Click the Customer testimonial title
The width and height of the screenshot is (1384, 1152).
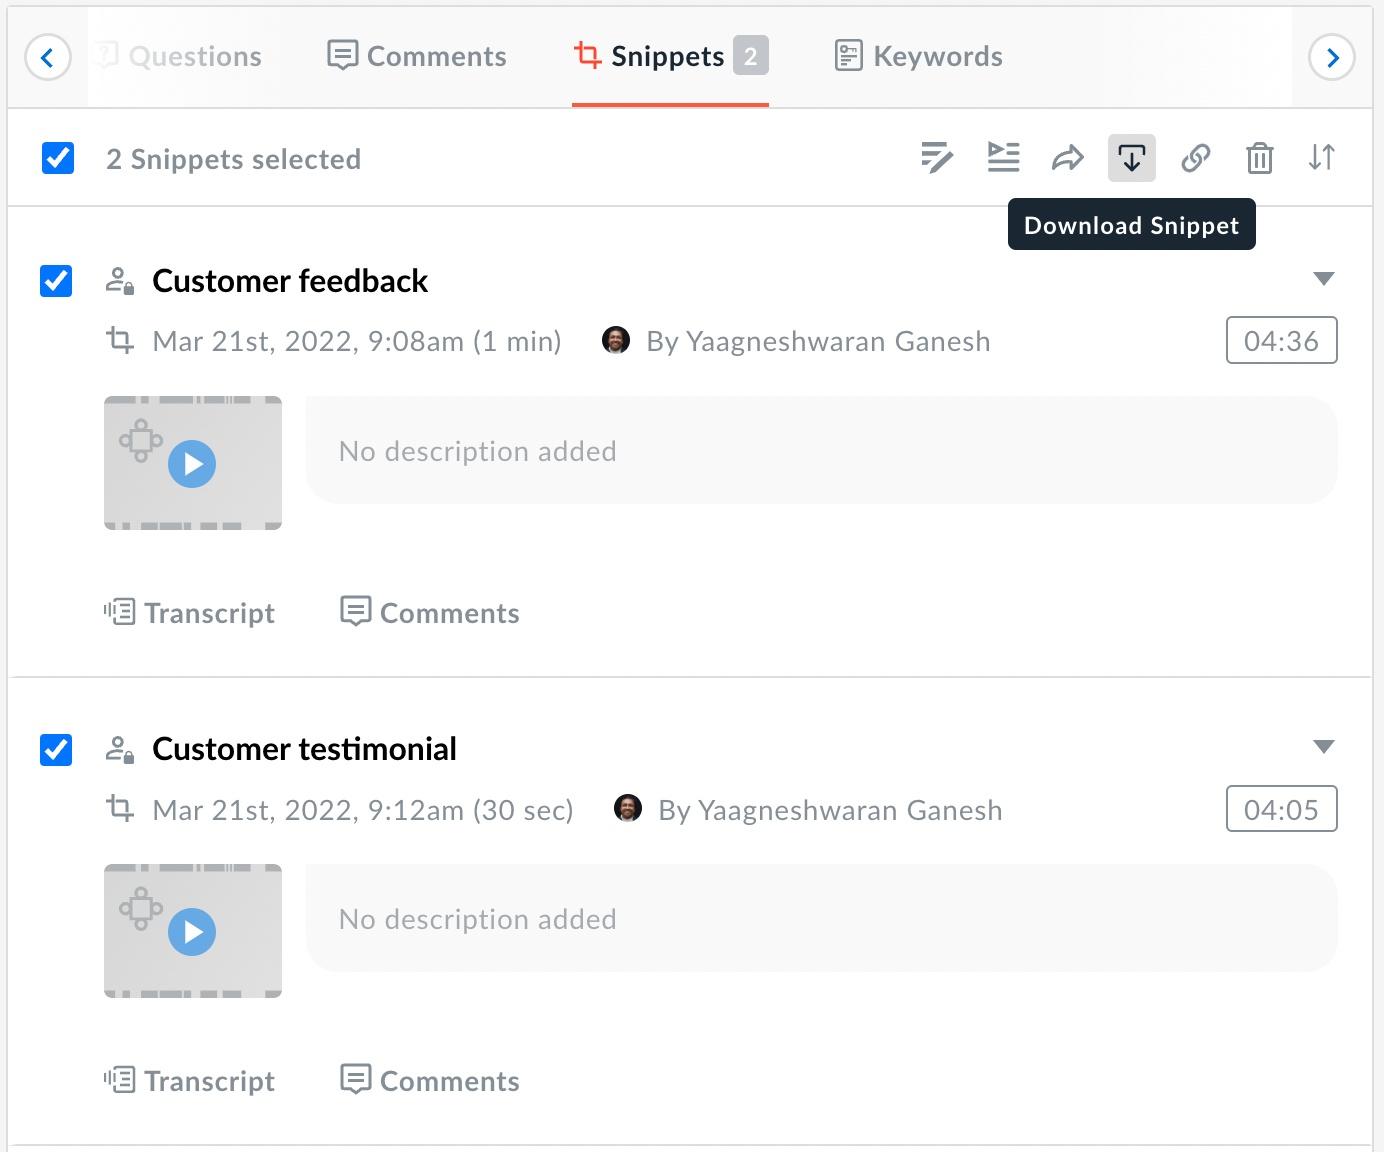pos(304,749)
